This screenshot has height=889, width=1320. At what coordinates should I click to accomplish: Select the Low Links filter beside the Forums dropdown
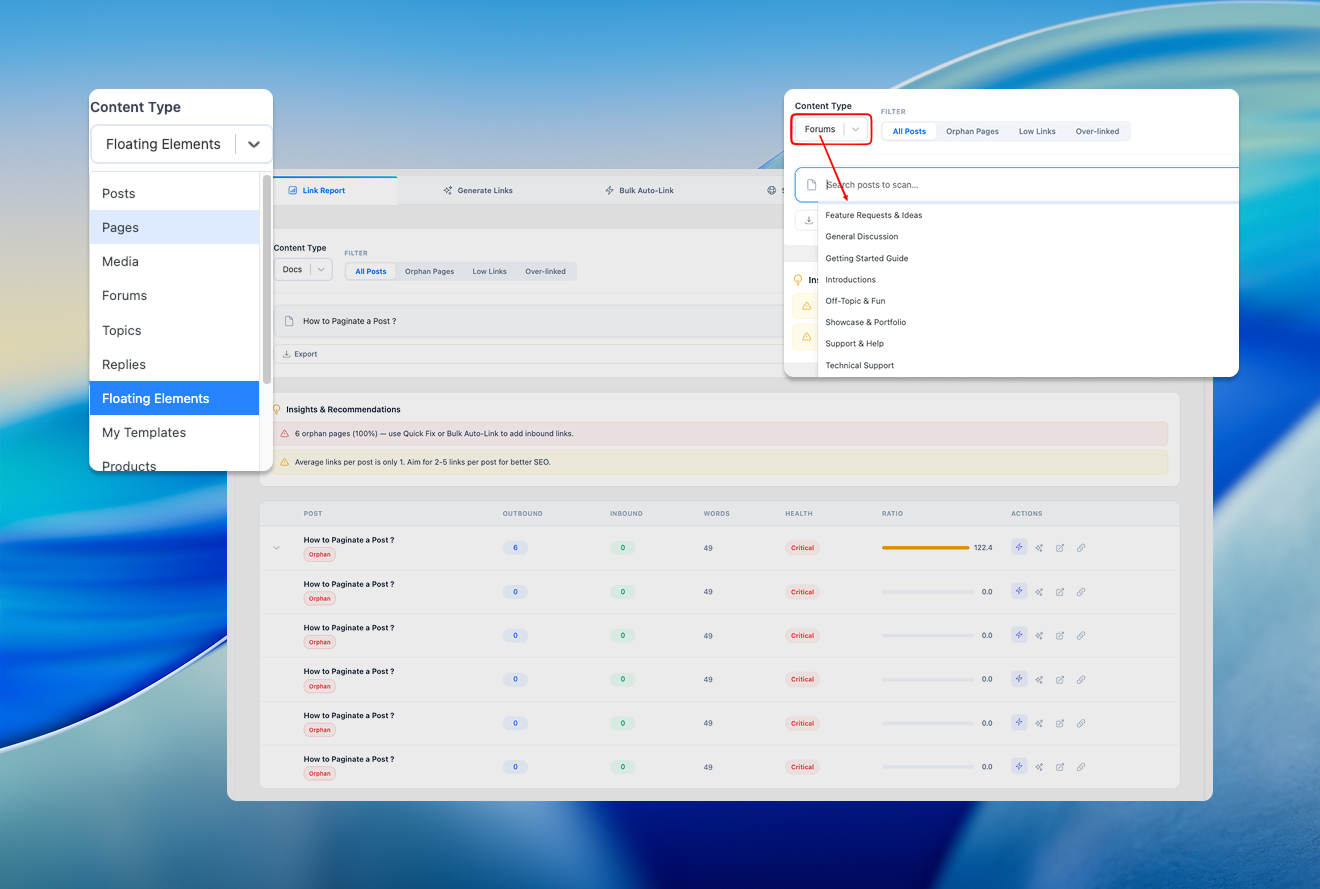pyautogui.click(x=1037, y=131)
